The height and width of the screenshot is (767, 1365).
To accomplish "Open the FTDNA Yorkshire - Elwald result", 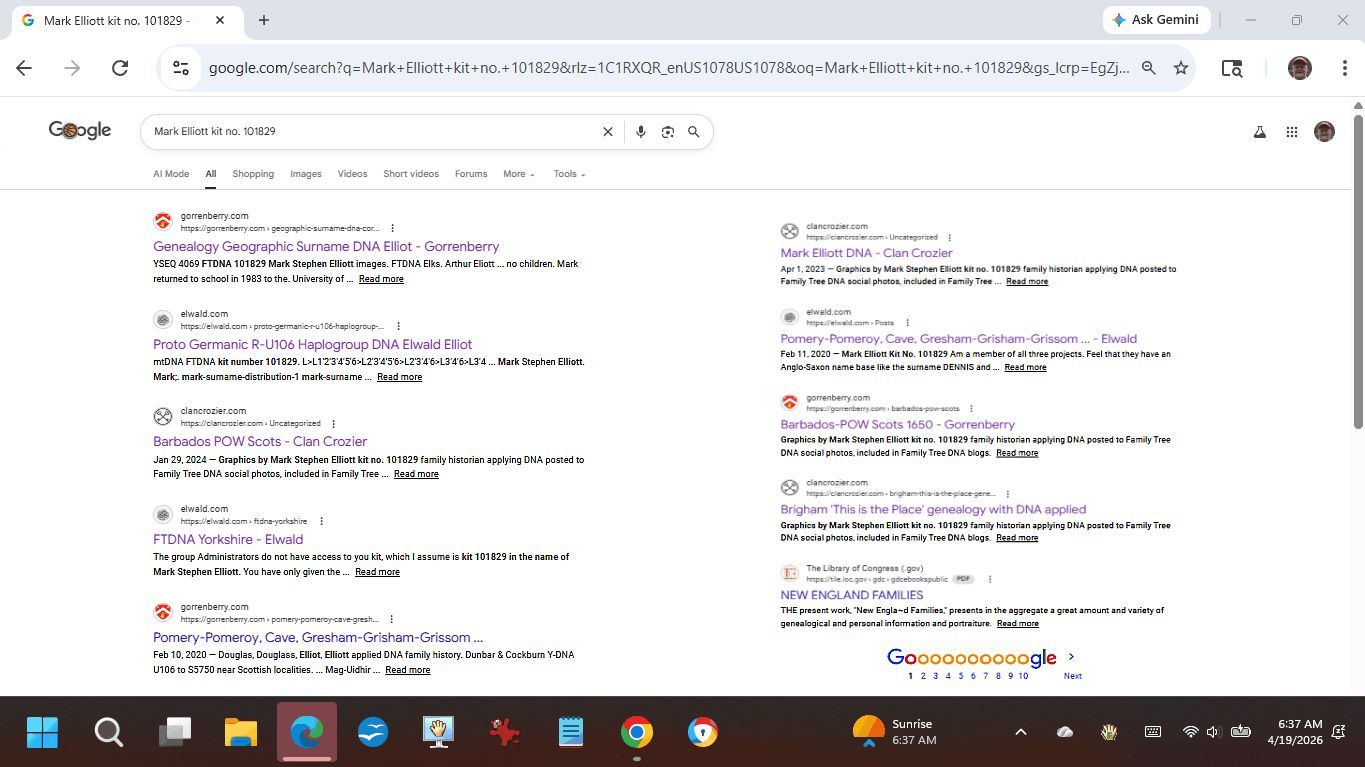I will pos(228,539).
